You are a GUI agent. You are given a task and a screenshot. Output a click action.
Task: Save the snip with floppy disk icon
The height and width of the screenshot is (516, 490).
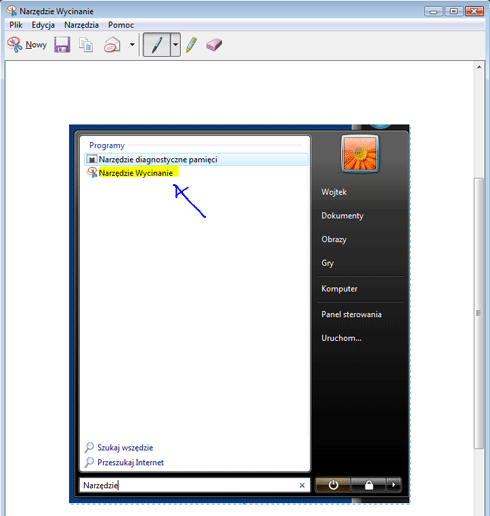[62, 45]
